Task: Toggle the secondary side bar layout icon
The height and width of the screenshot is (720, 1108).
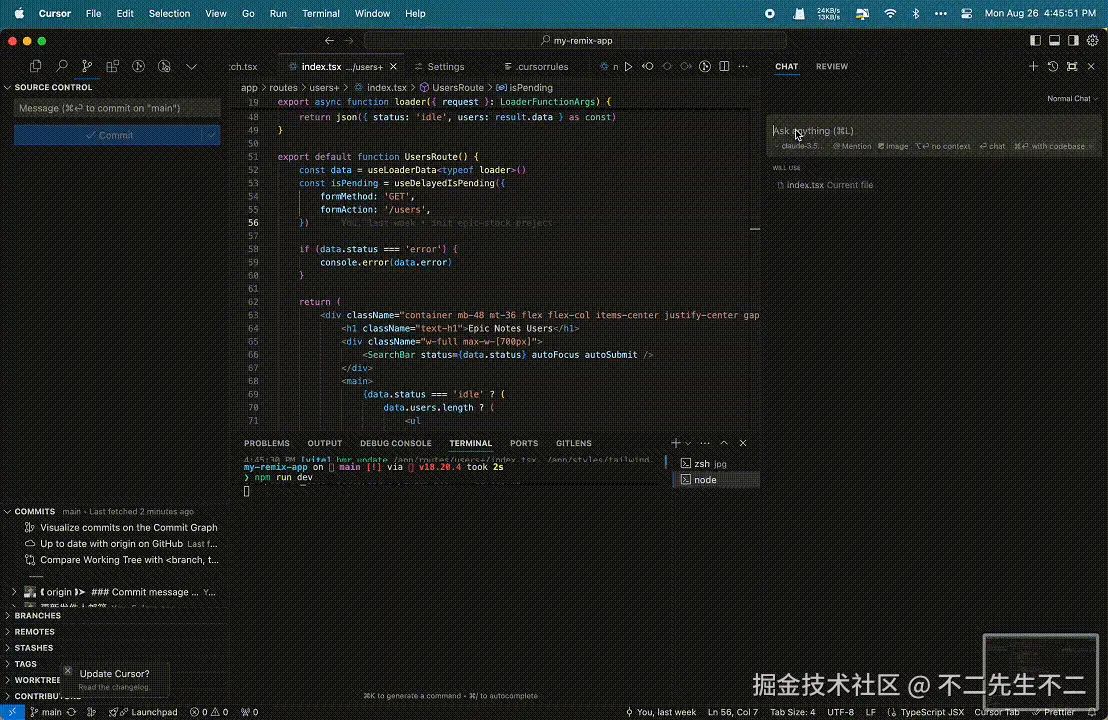Action: tap(1073, 41)
